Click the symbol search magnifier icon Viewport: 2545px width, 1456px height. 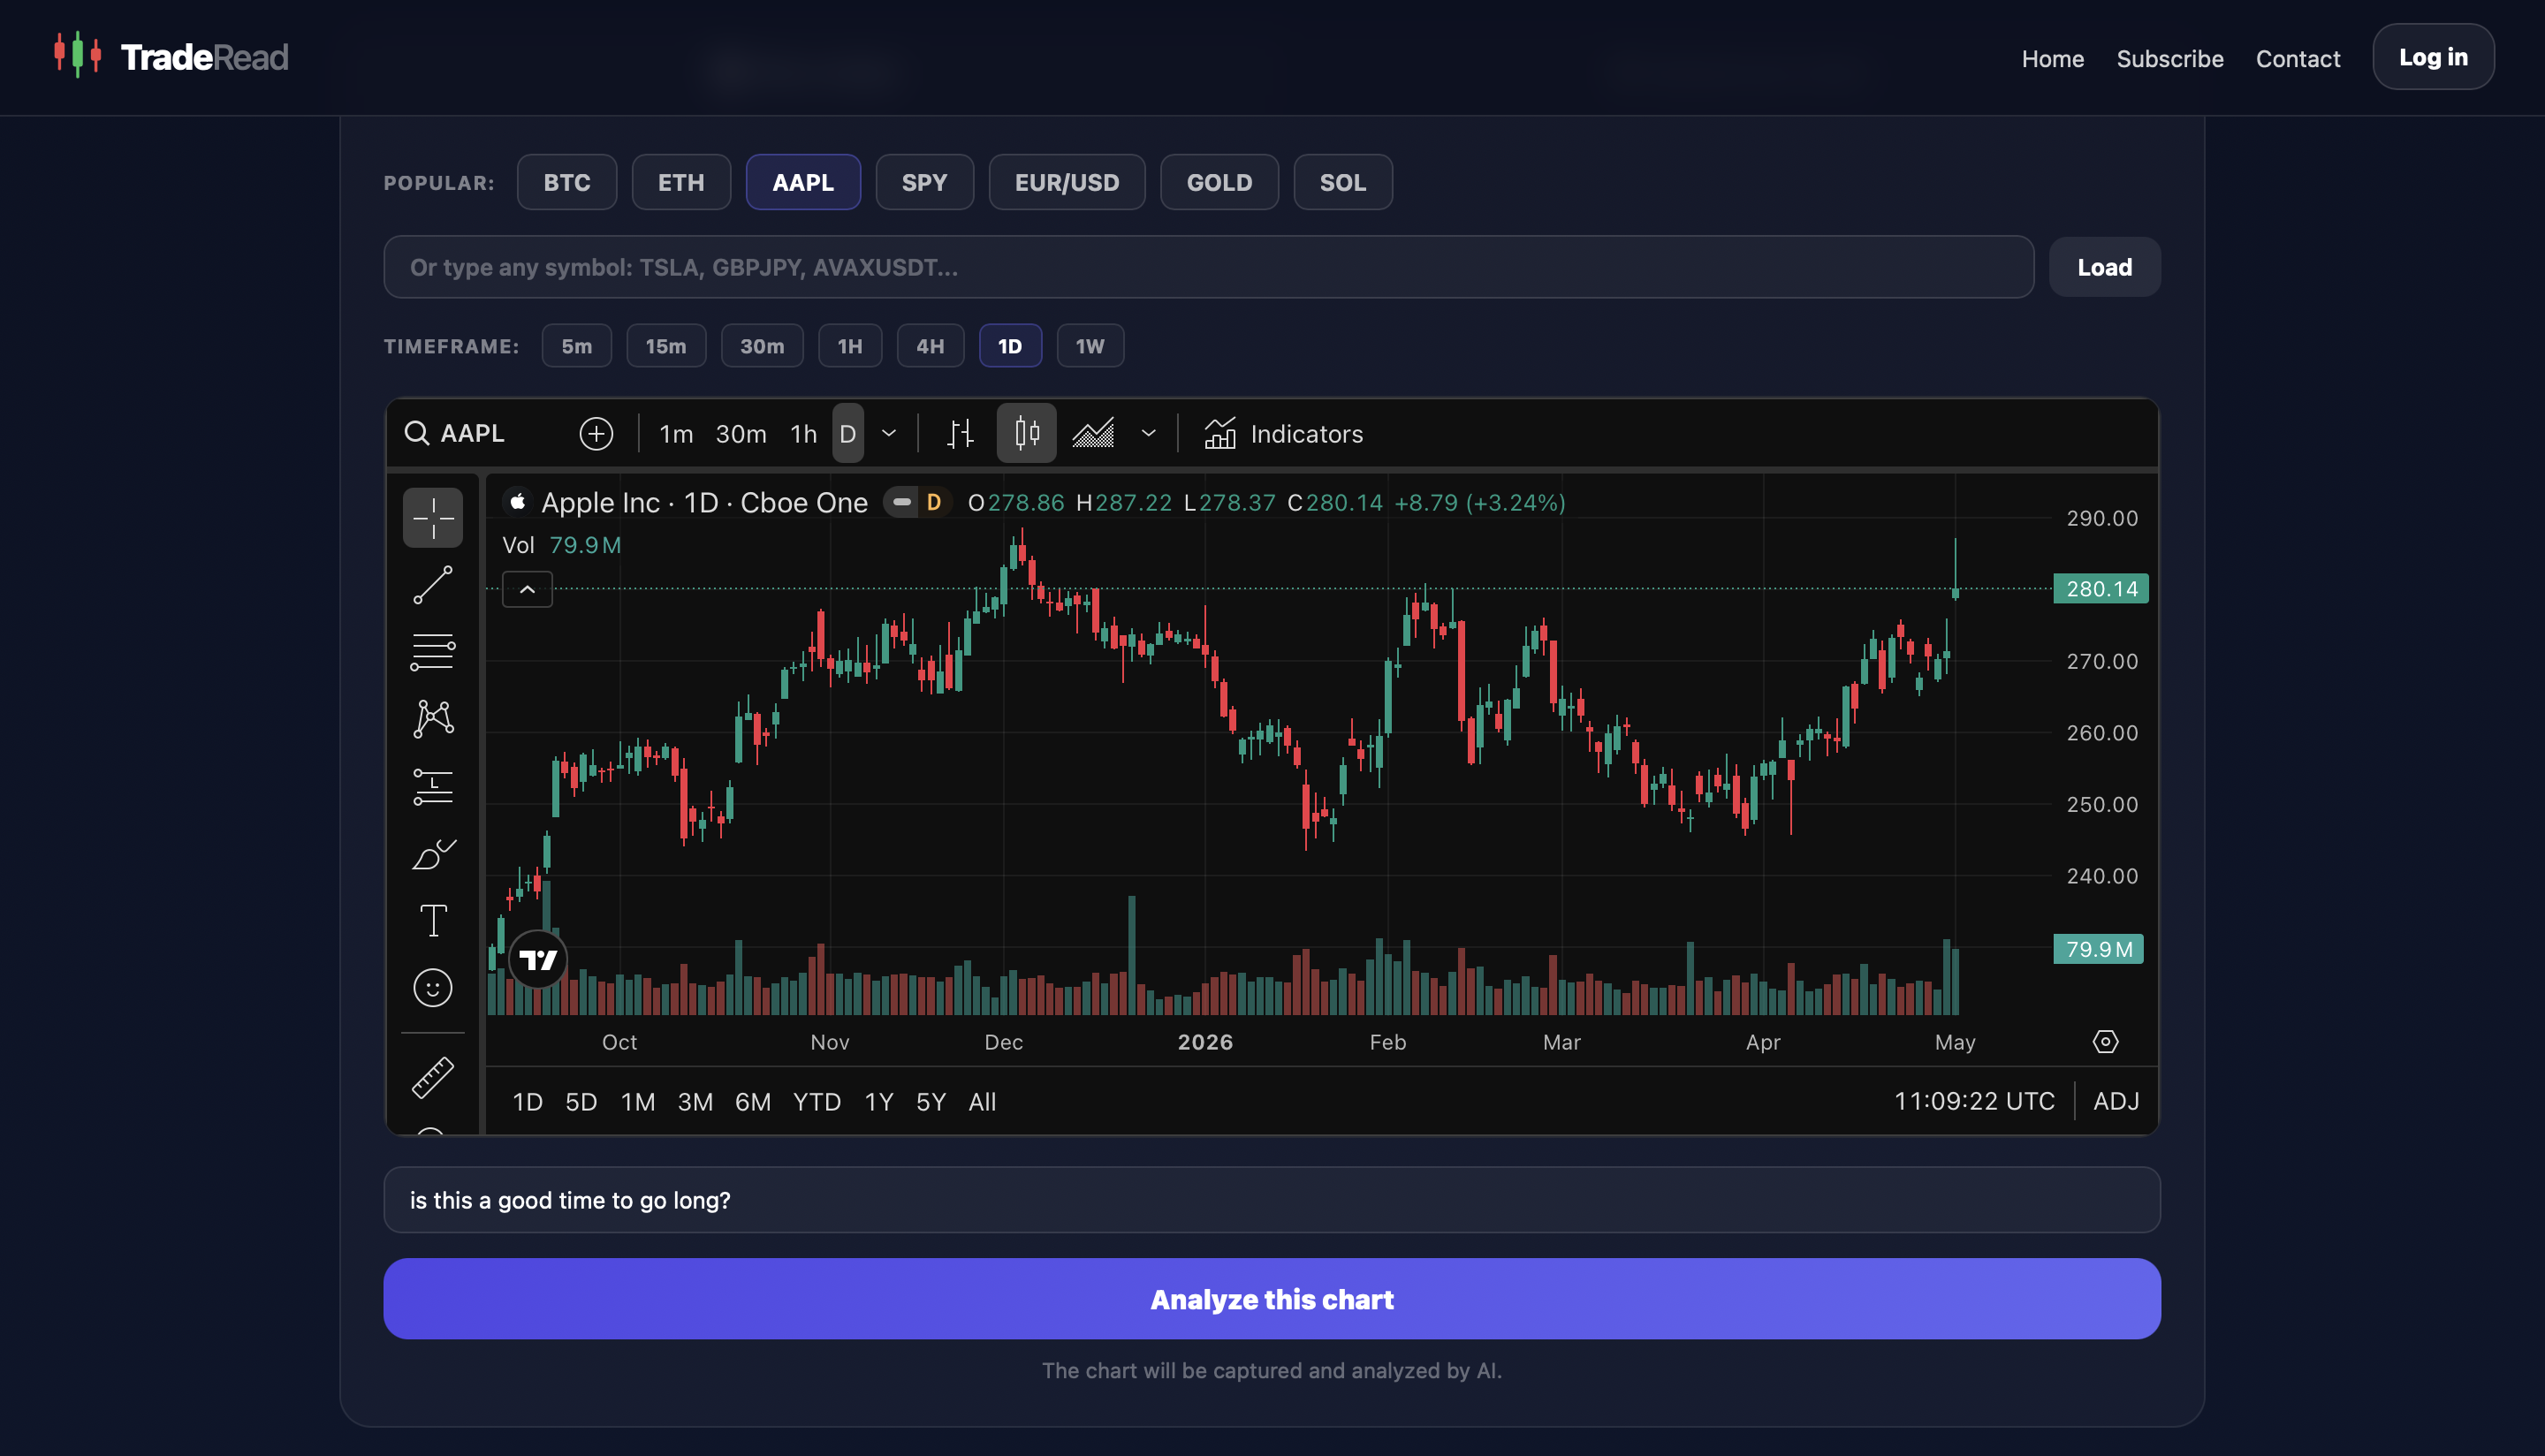[416, 433]
